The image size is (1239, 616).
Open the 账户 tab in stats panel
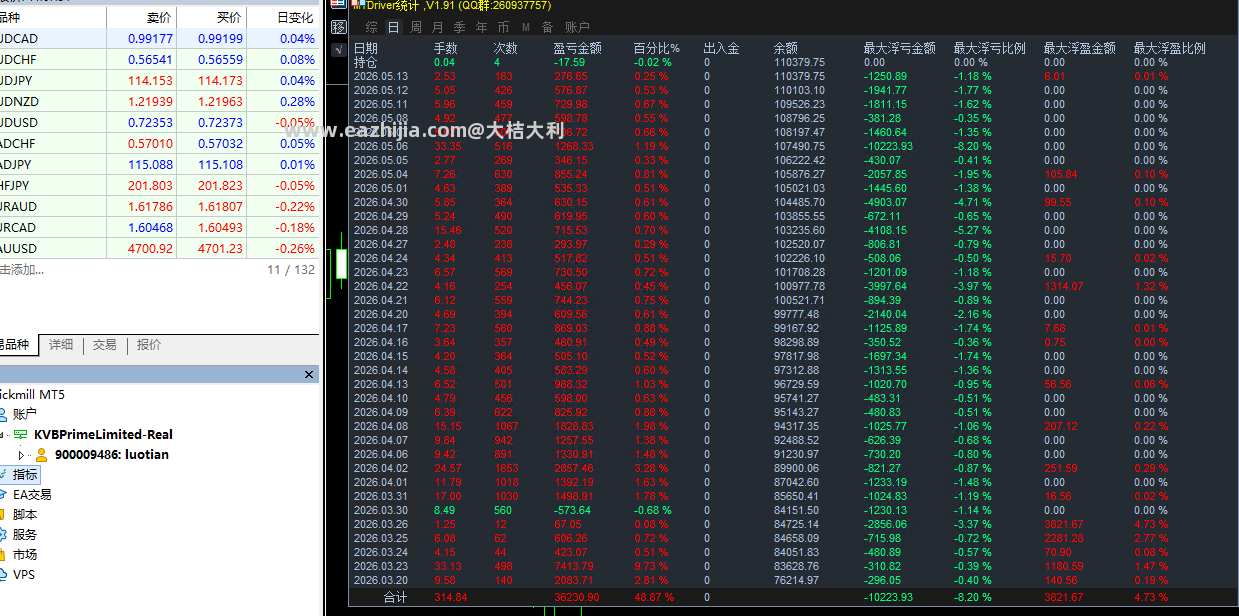577,27
